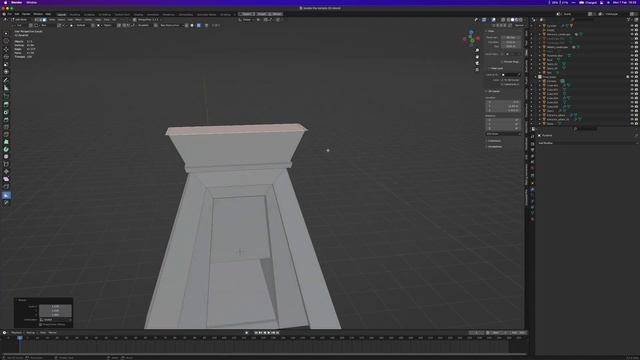Viewport: 640px width, 360px height.
Task: Switch to Vertex select mode
Action: coord(36,20)
